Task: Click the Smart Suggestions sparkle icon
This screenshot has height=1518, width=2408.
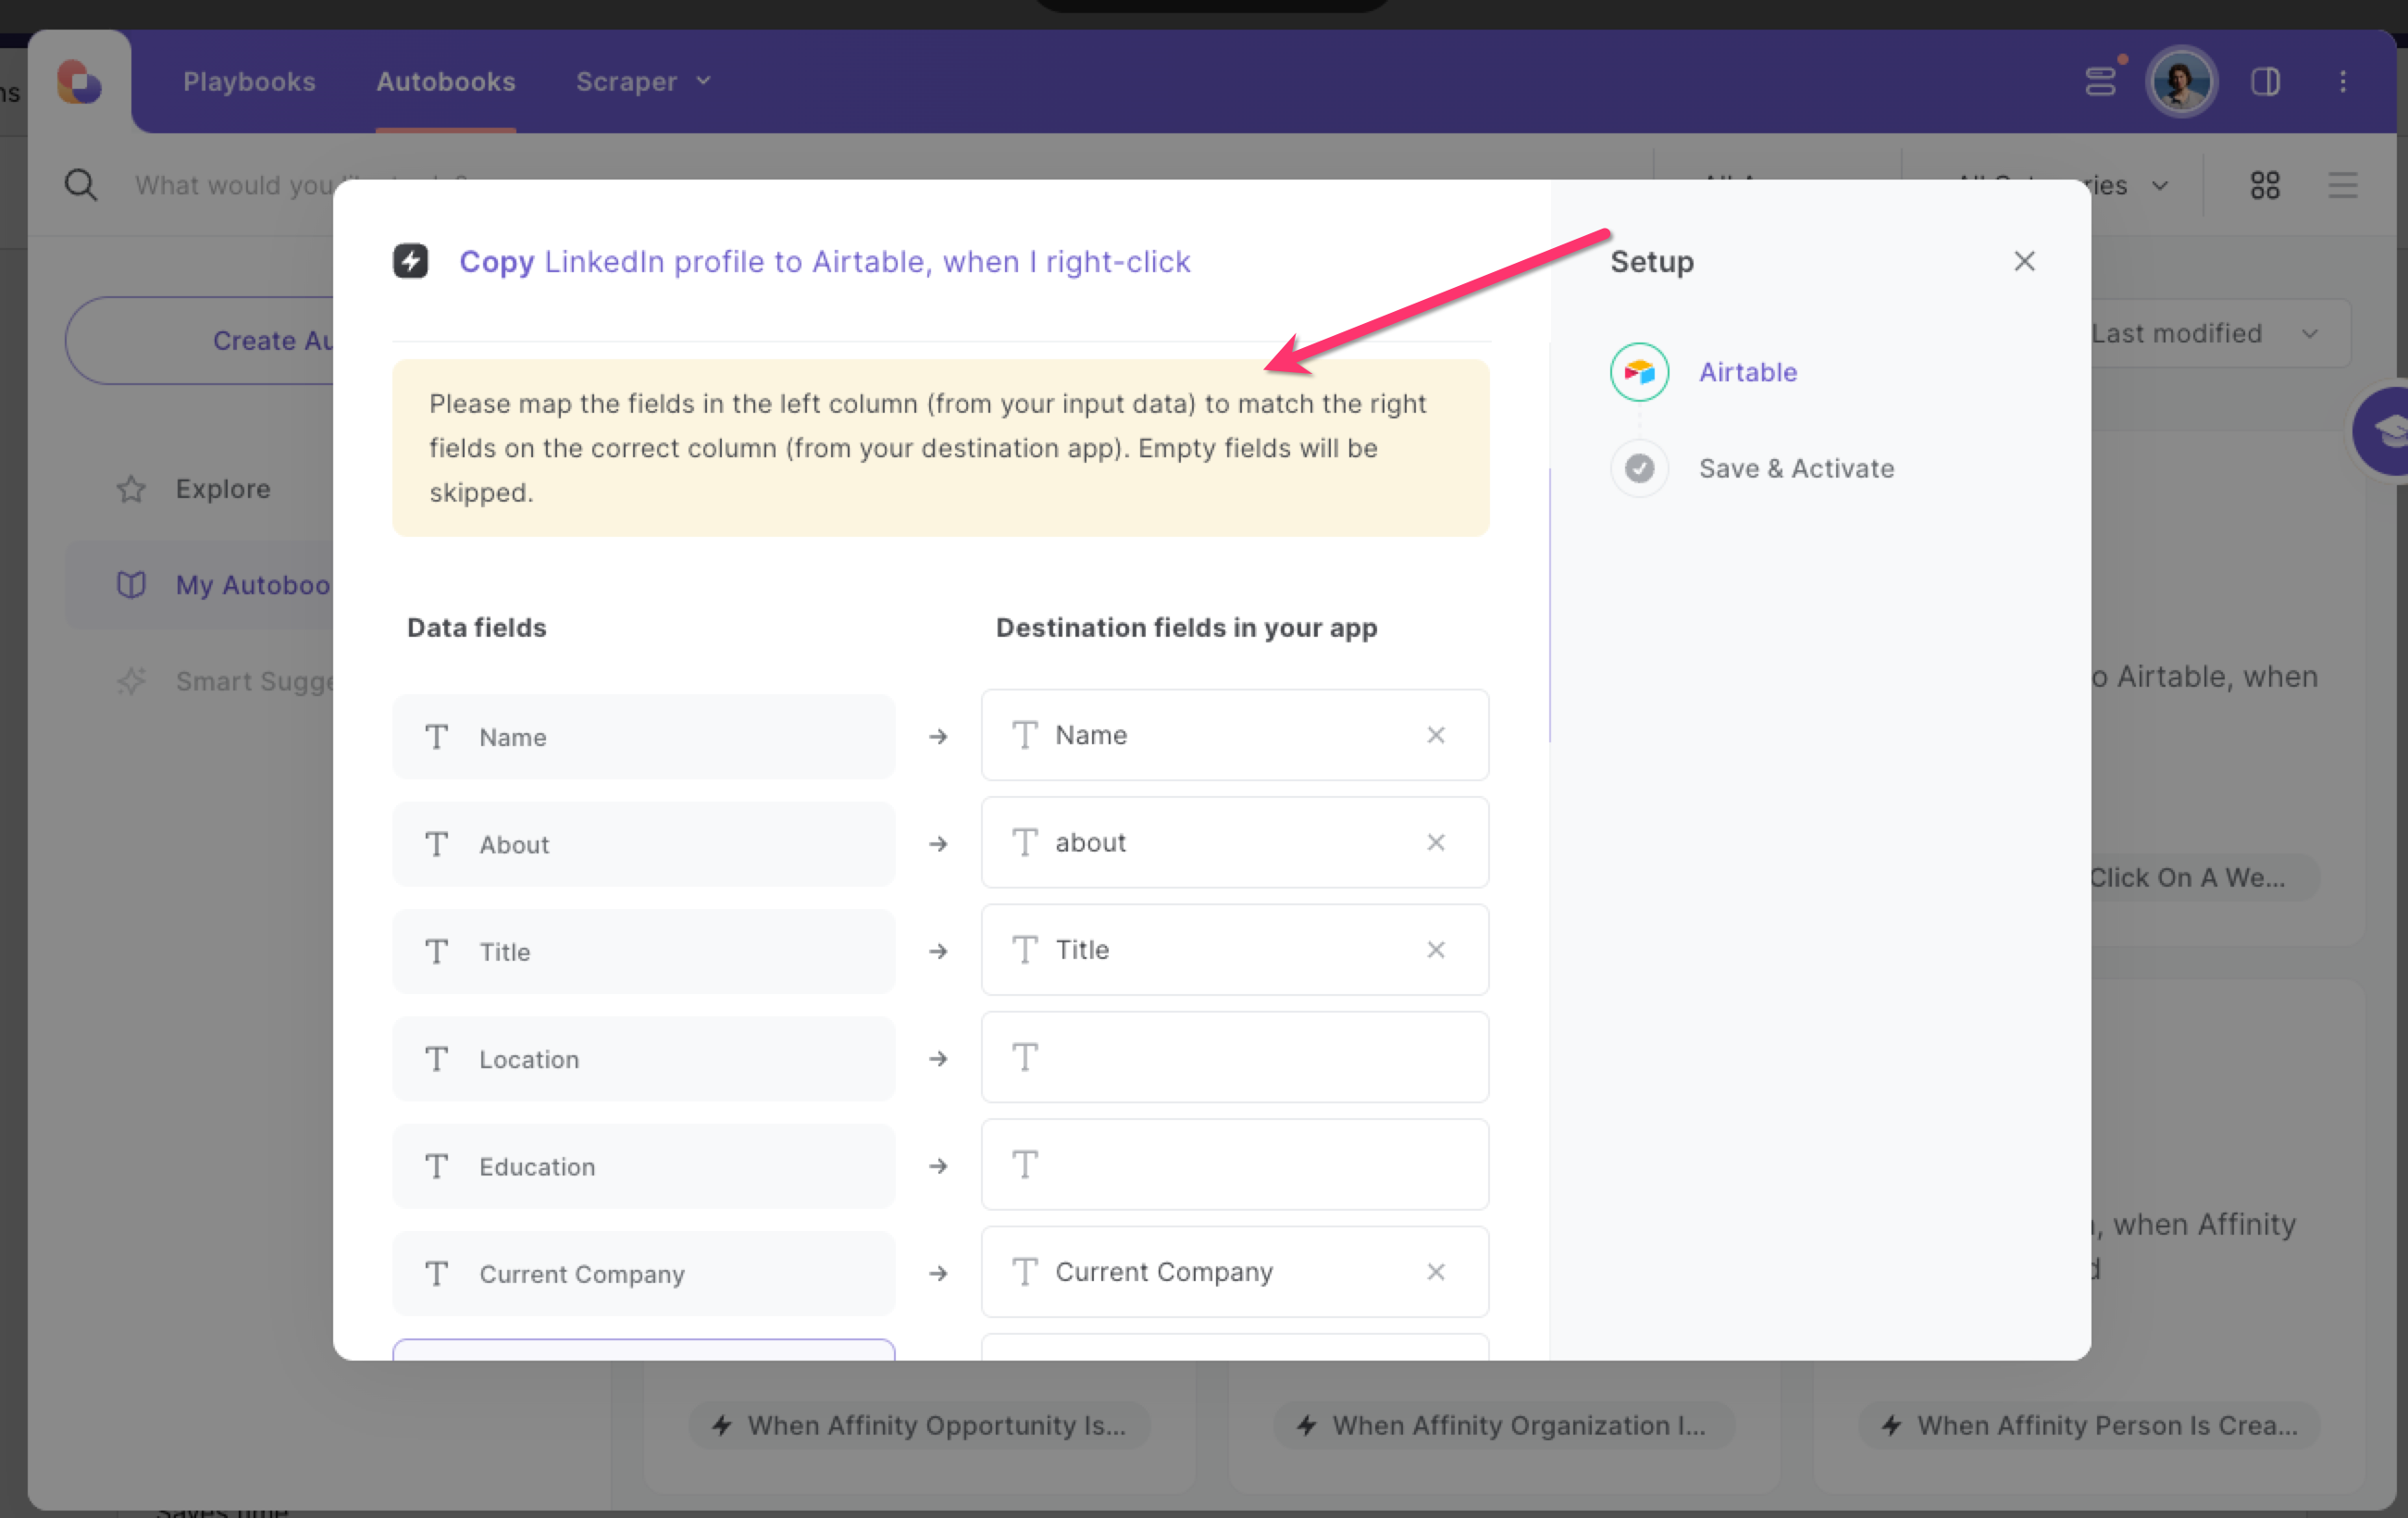Action: pyautogui.click(x=131, y=682)
